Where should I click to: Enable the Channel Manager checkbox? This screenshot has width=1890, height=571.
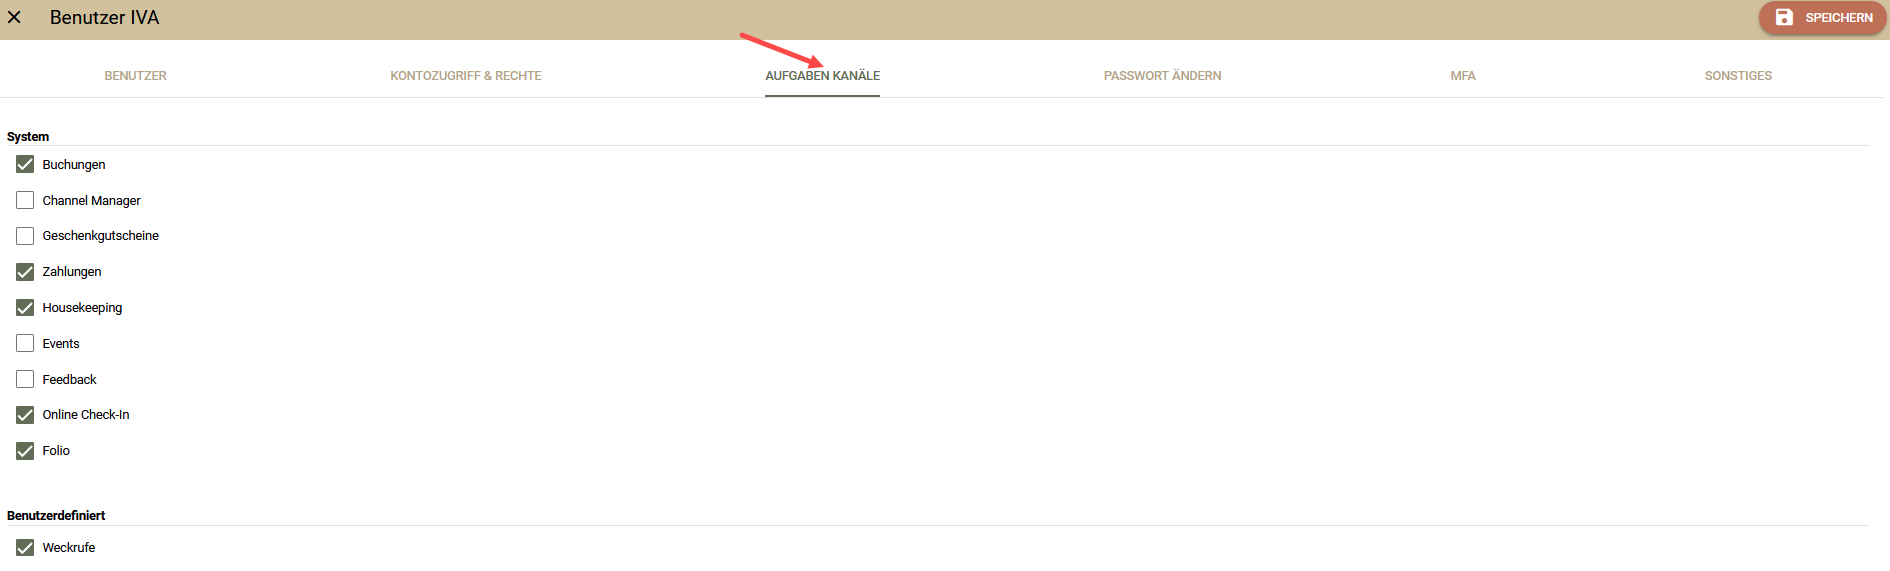(x=25, y=200)
